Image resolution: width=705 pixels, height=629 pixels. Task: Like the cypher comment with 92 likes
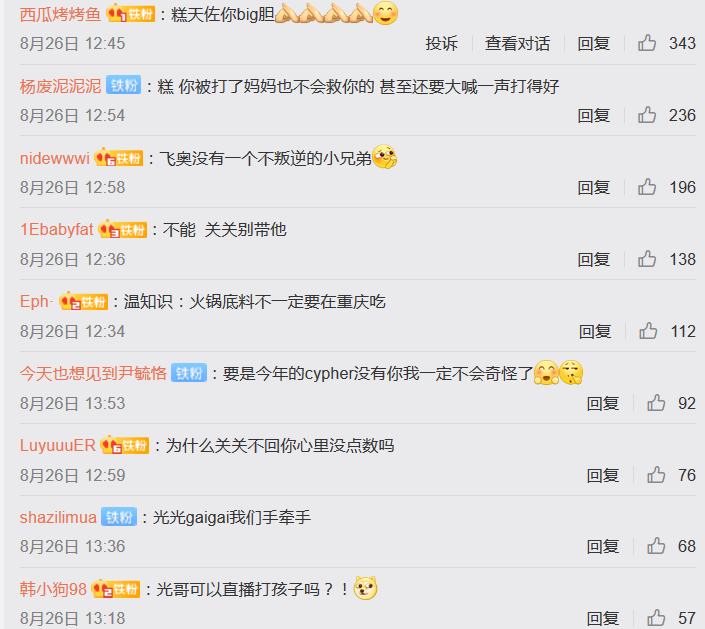[x=656, y=403]
